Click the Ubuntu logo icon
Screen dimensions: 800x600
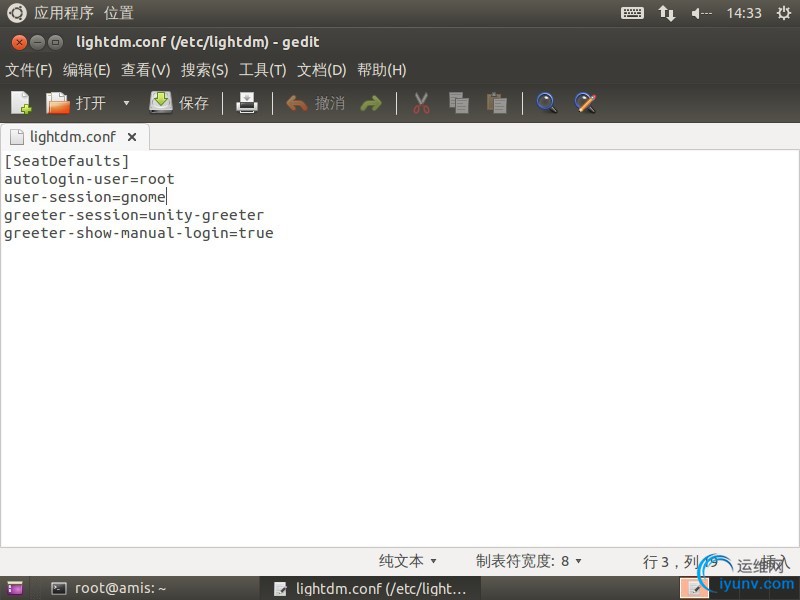[16, 13]
